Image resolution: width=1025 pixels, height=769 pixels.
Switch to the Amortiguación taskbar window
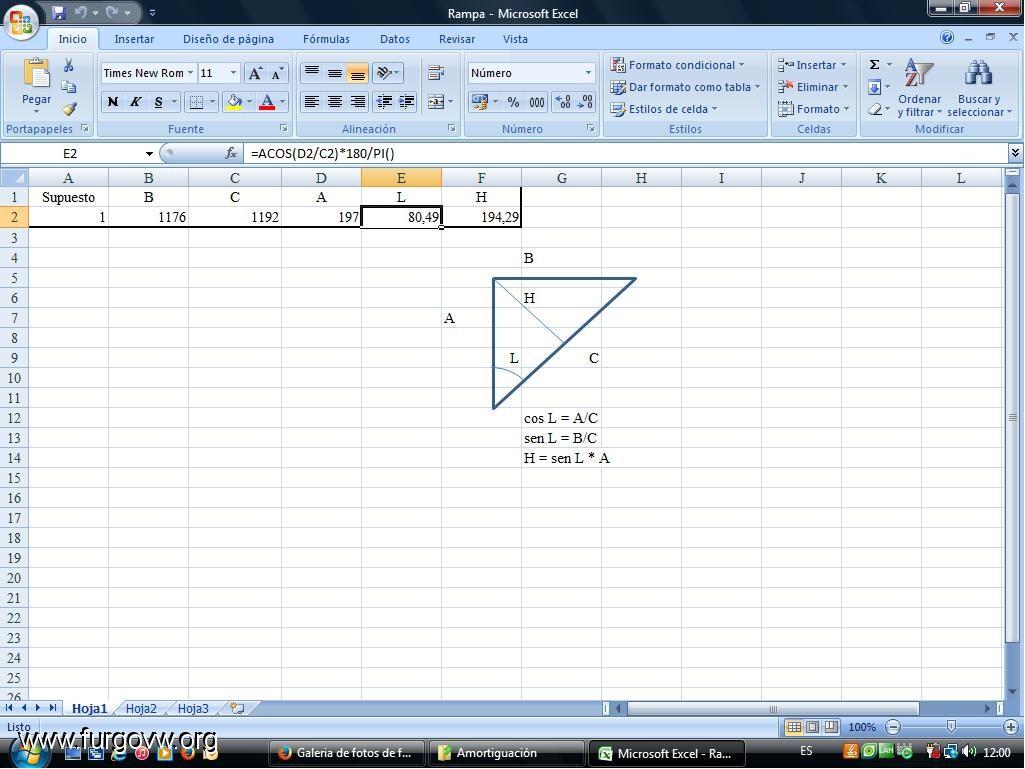(506, 753)
